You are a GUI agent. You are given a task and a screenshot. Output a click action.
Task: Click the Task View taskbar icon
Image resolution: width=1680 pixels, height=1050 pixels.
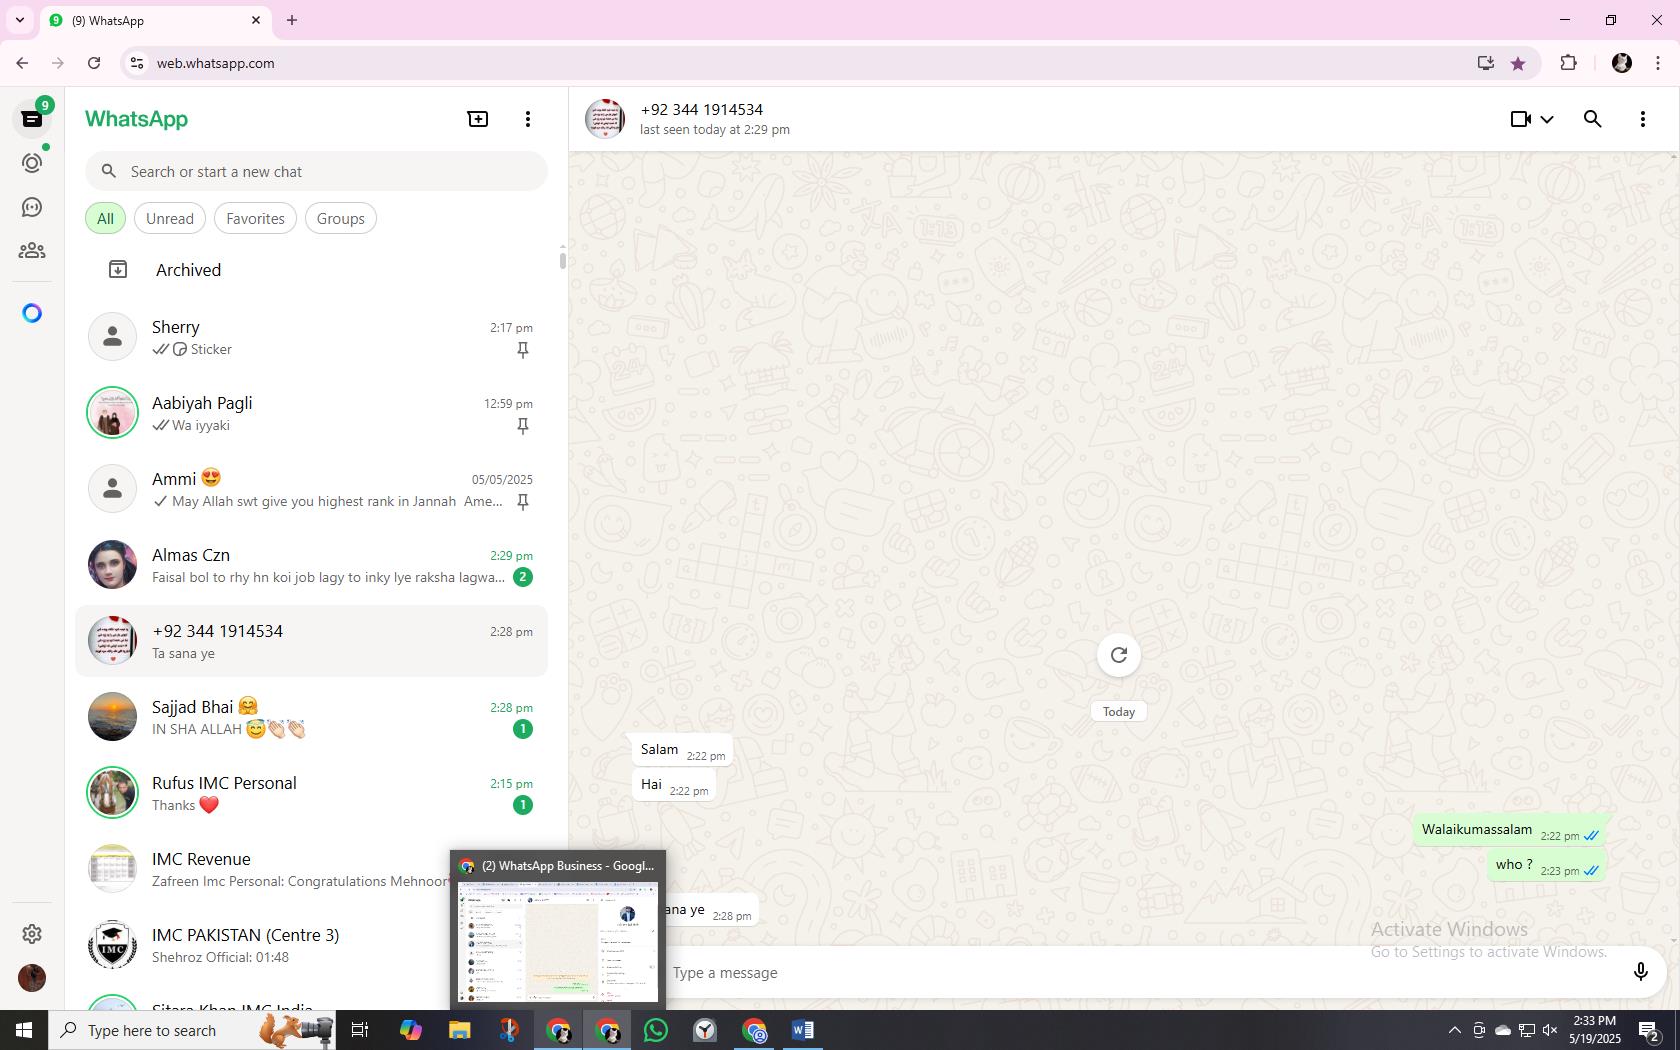click(361, 1030)
